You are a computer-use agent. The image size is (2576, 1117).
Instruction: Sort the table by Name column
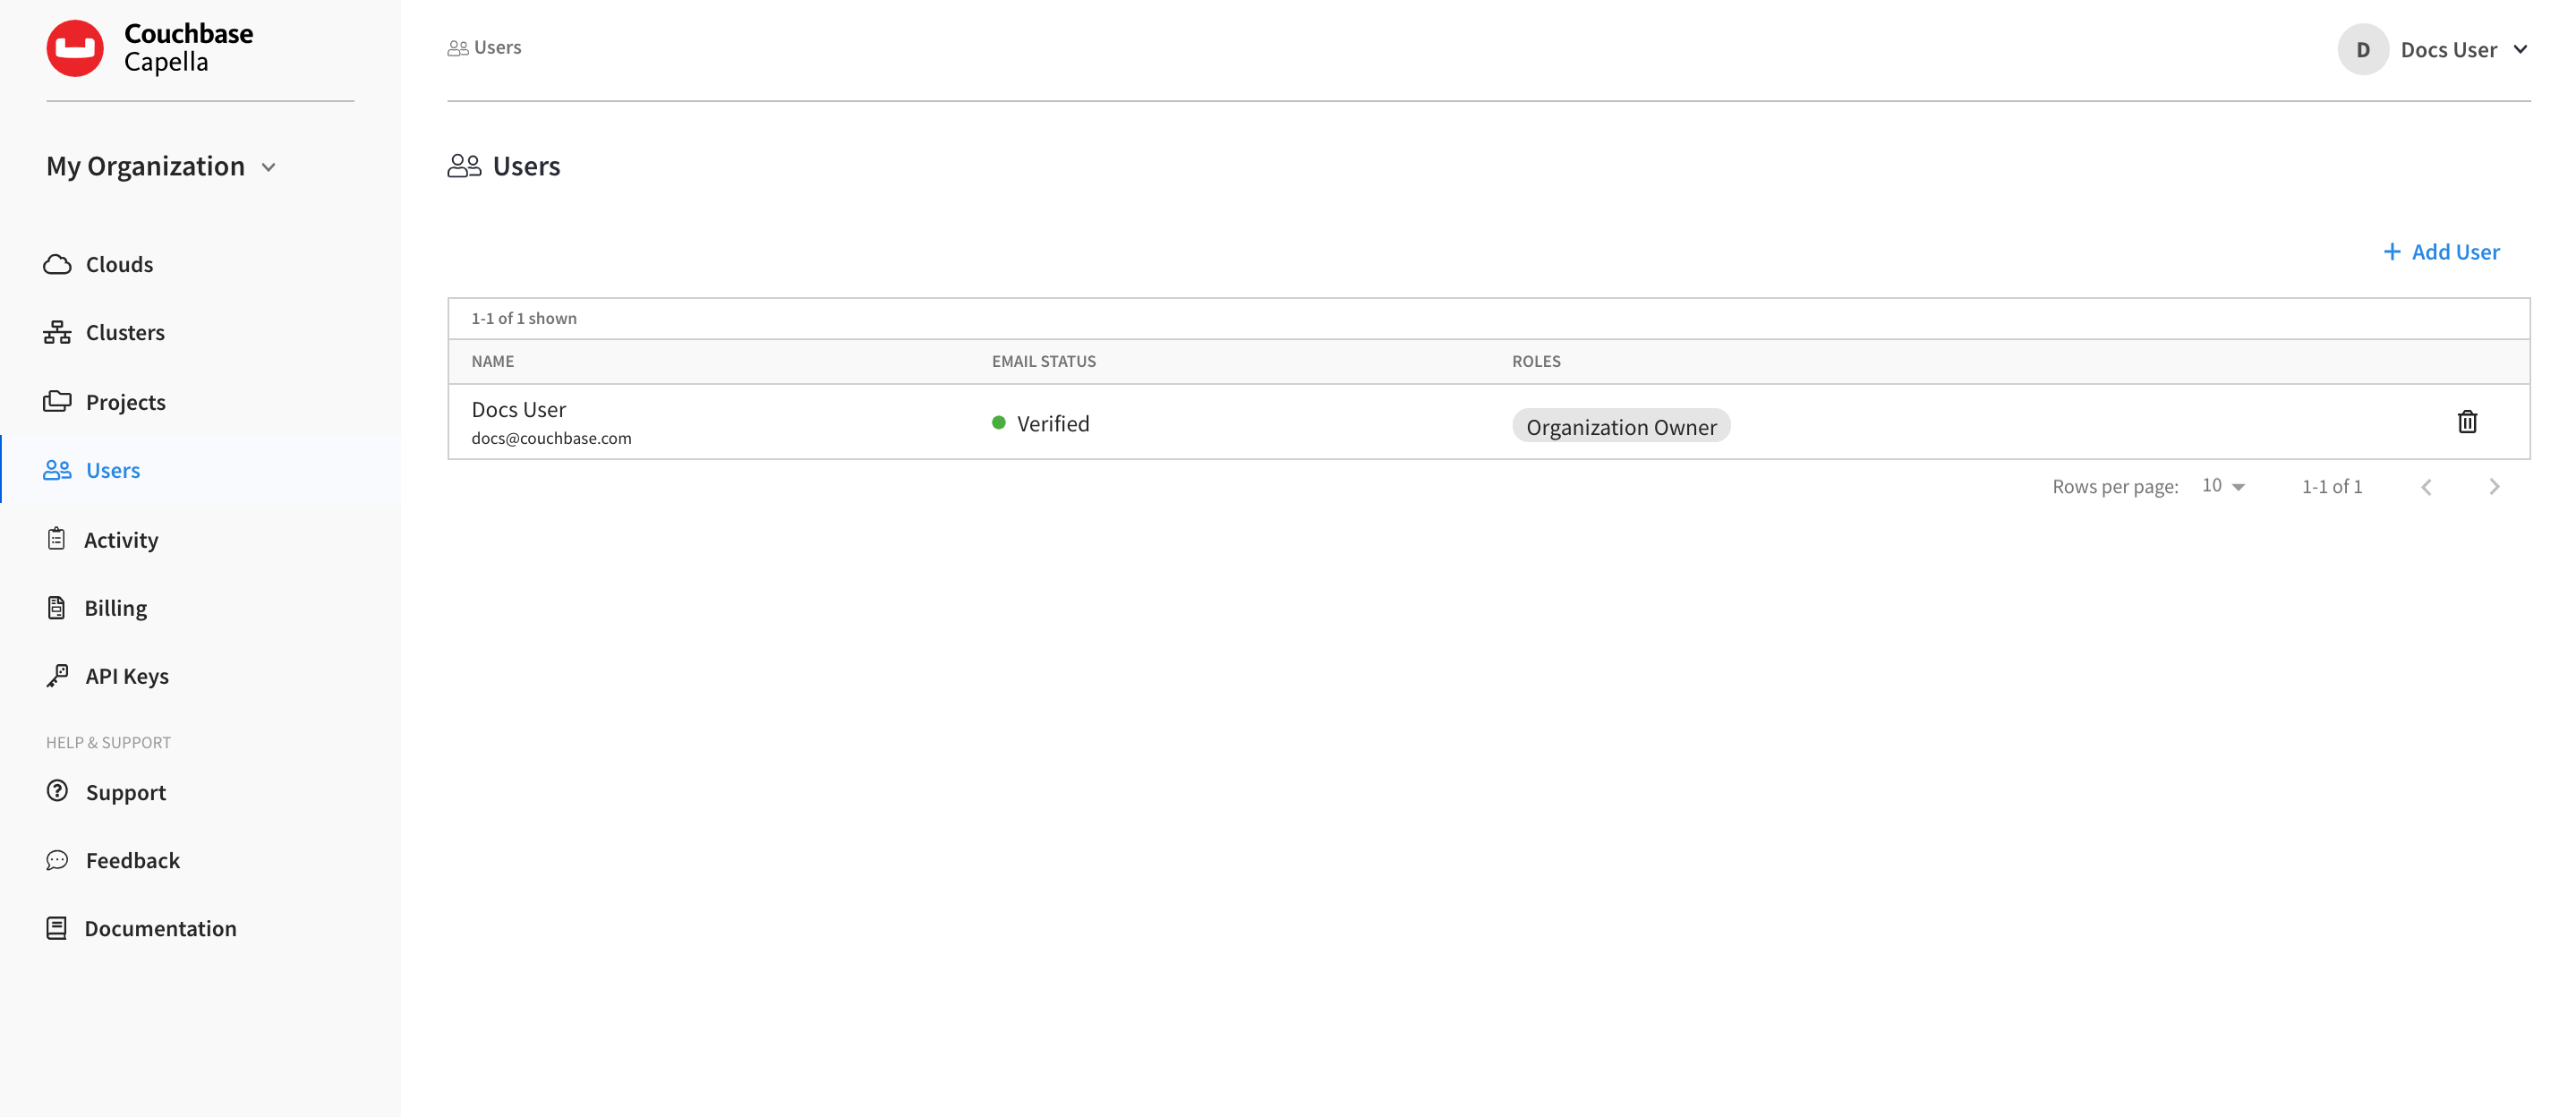492,361
